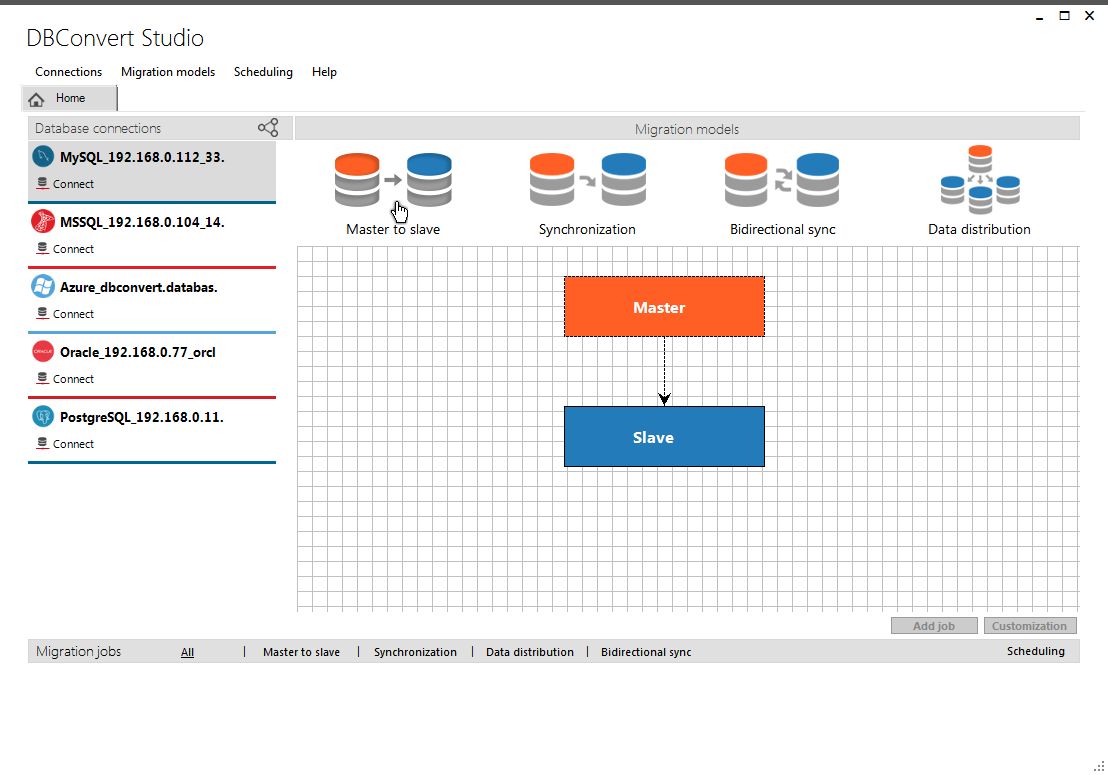The image size is (1108, 775).
Task: Select the PostgreSQL connection icon
Action: tap(42, 416)
